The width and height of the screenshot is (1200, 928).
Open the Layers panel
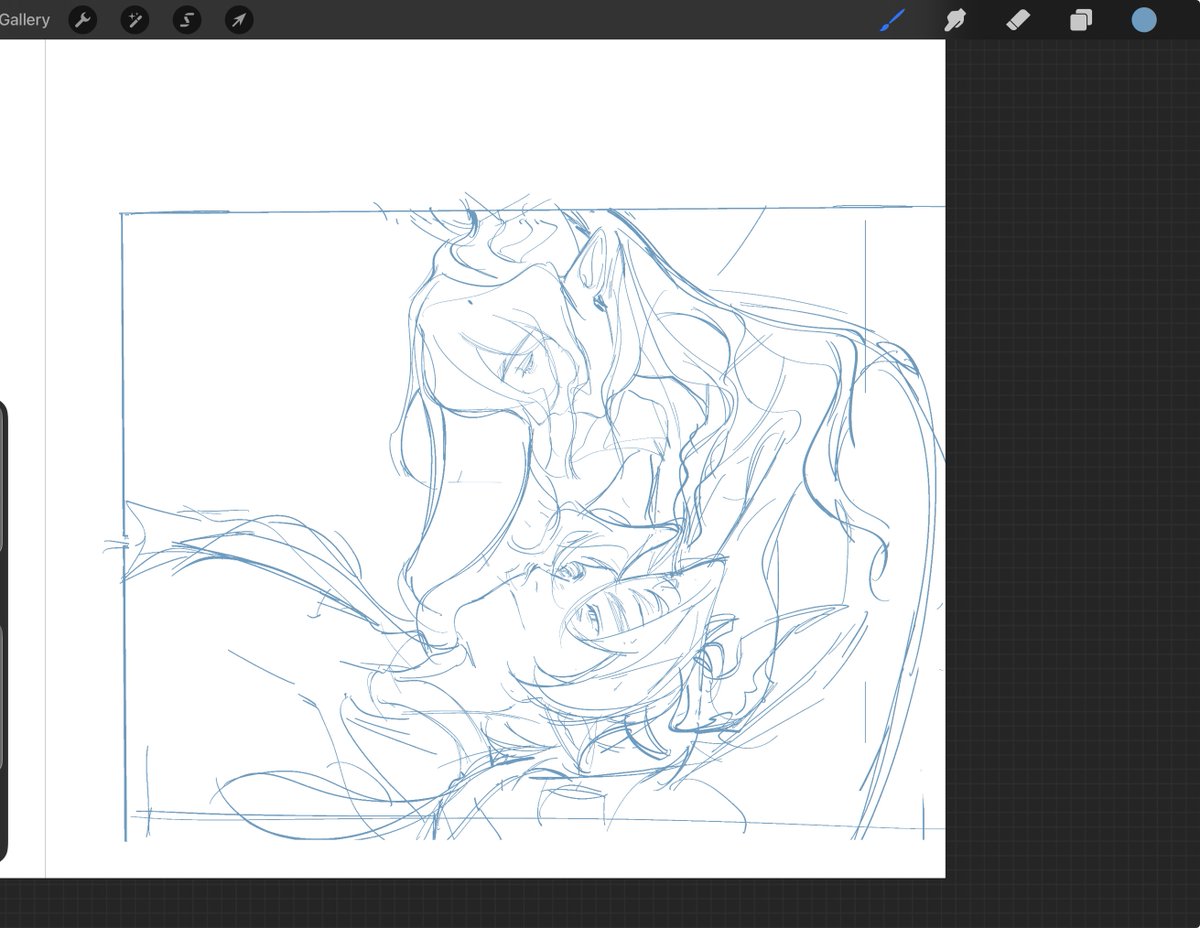point(1081,20)
